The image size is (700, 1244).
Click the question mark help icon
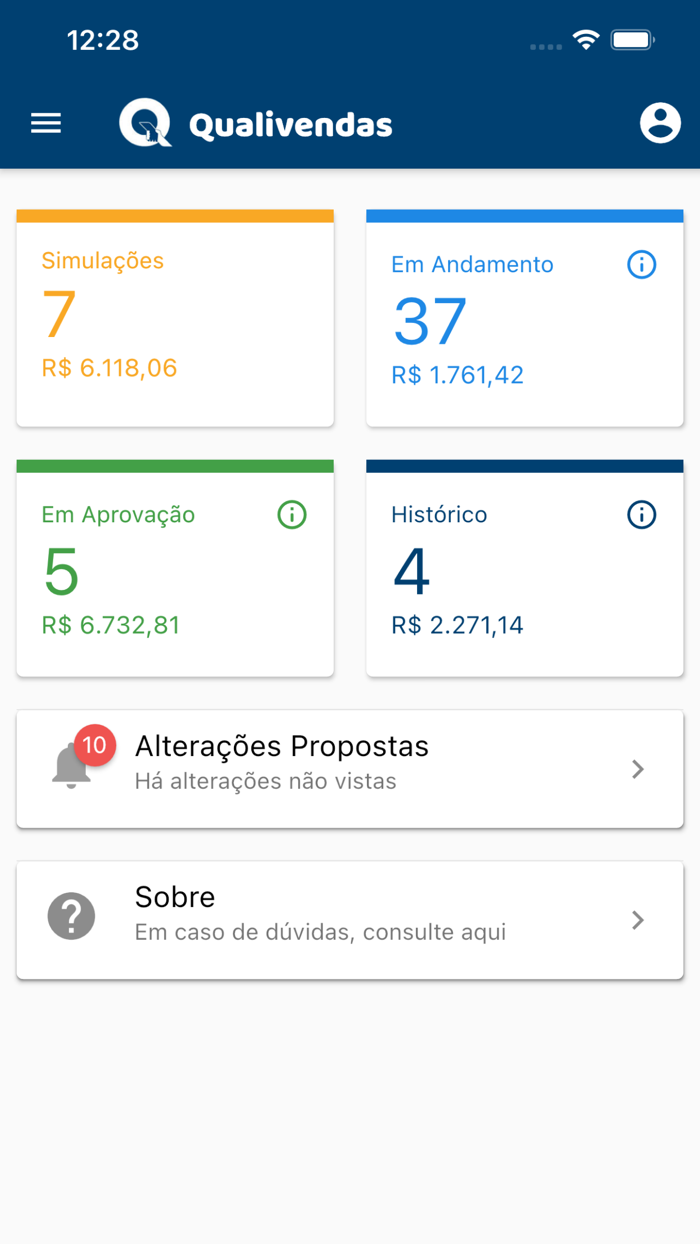(70, 915)
